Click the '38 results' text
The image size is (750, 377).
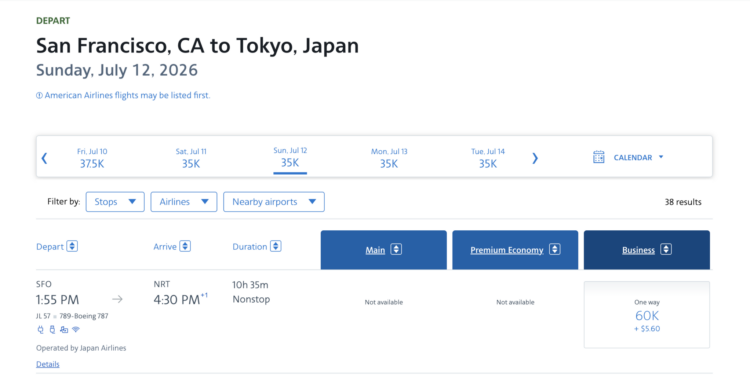[683, 202]
